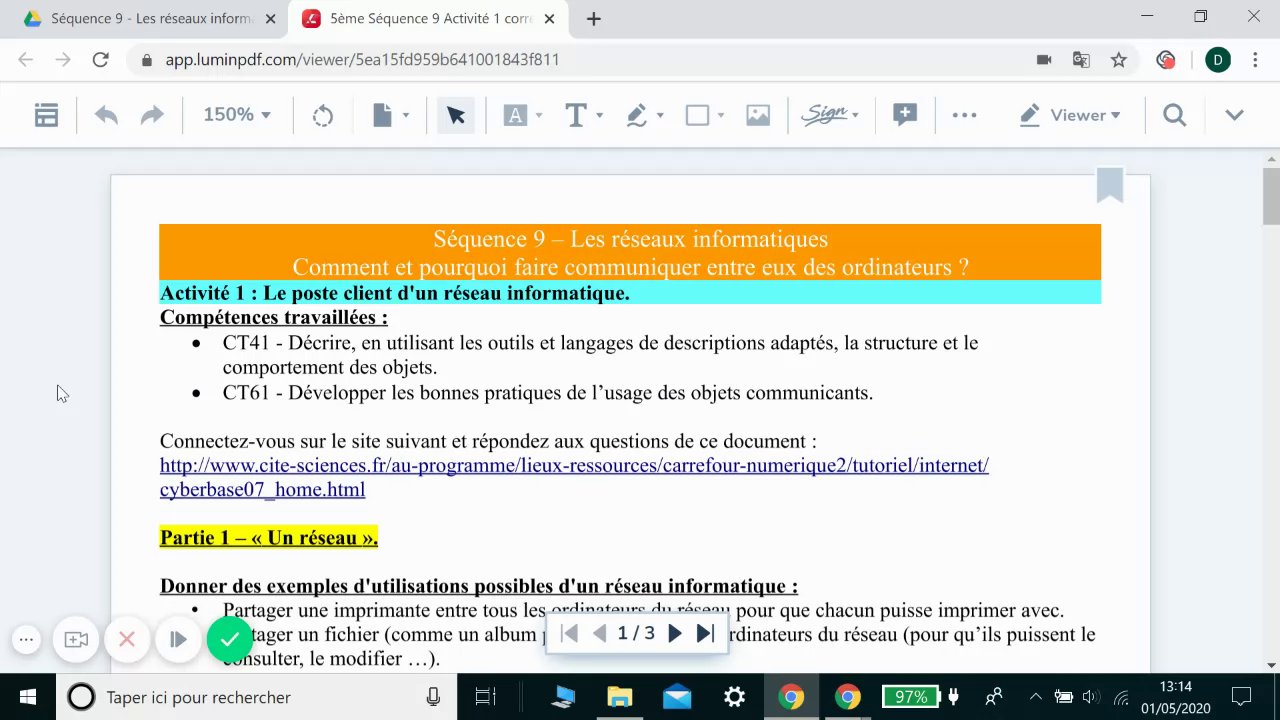Close the Séquence 9 Drive tab
The width and height of the screenshot is (1280, 720).
coord(269,19)
